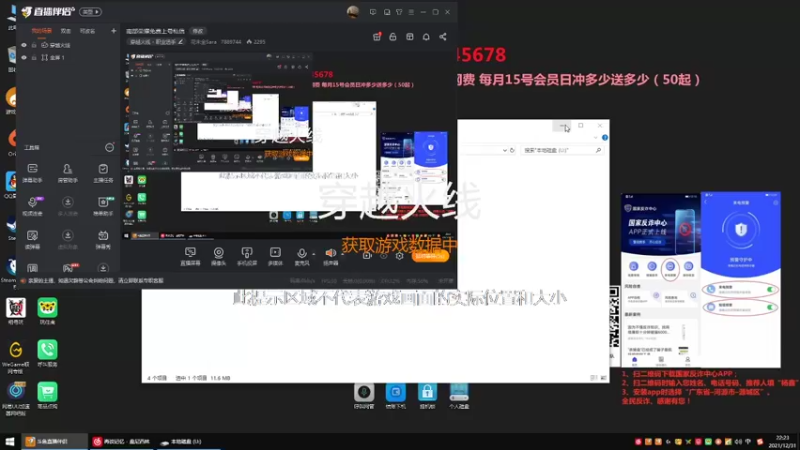
Task: Open the settings gear in the bottom toolbar
Action: pyautogui.click(x=399, y=256)
